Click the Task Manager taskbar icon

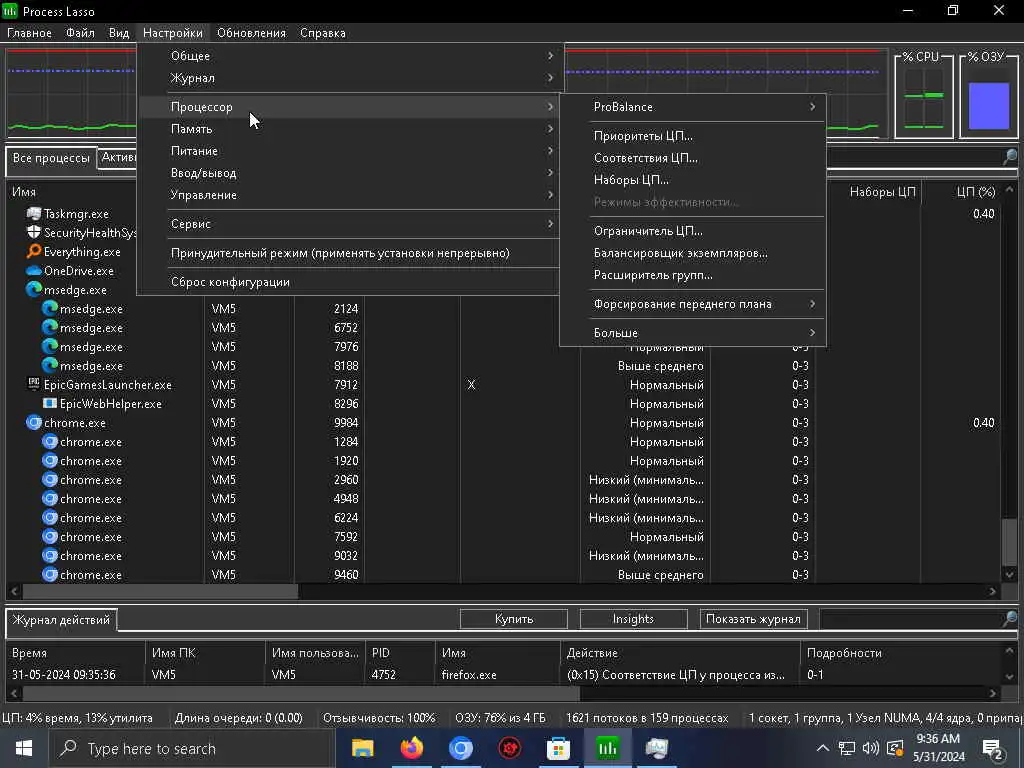click(656, 748)
